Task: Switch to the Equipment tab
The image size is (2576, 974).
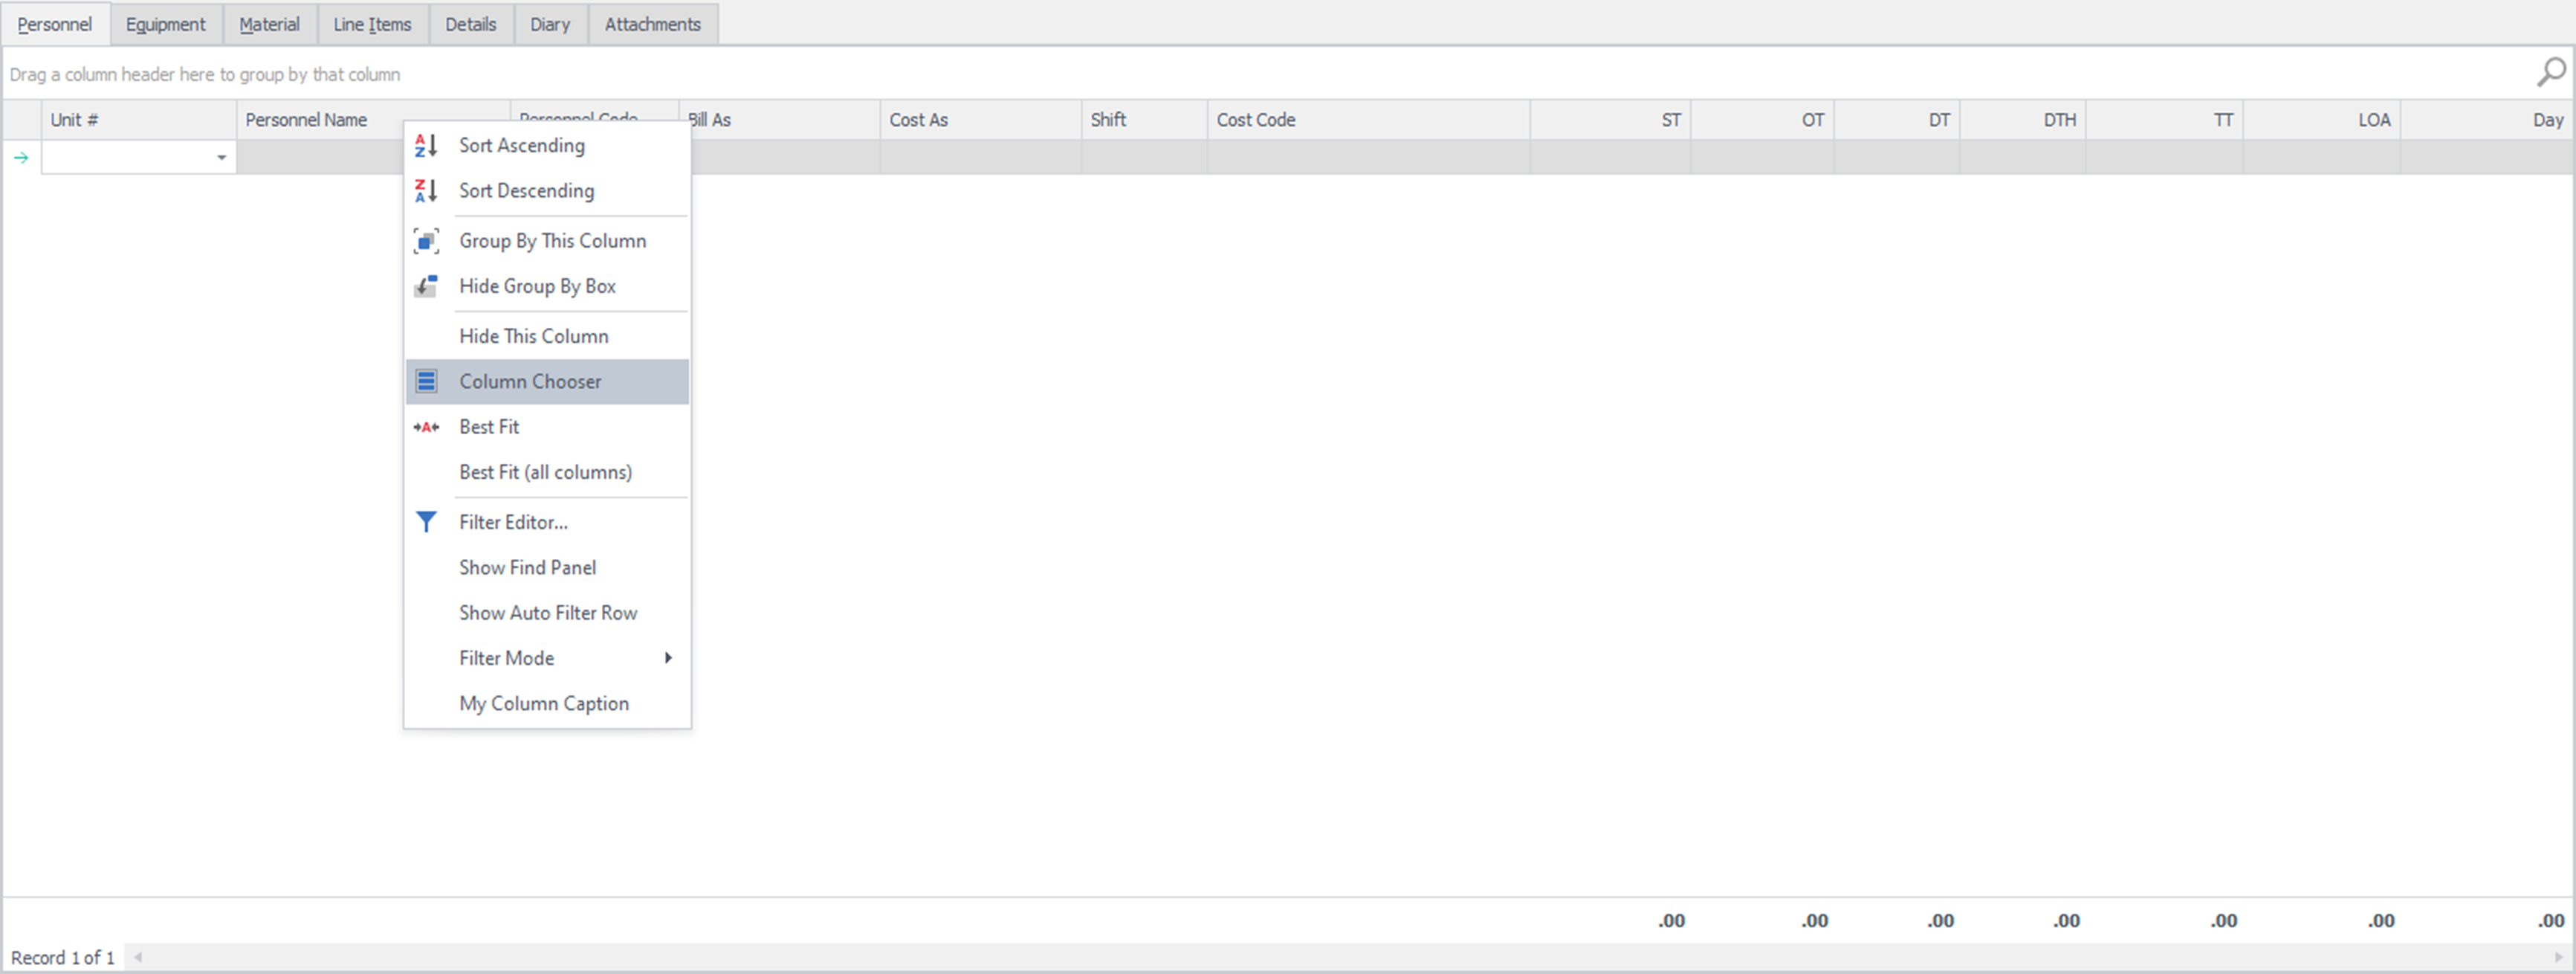Action: (x=165, y=24)
